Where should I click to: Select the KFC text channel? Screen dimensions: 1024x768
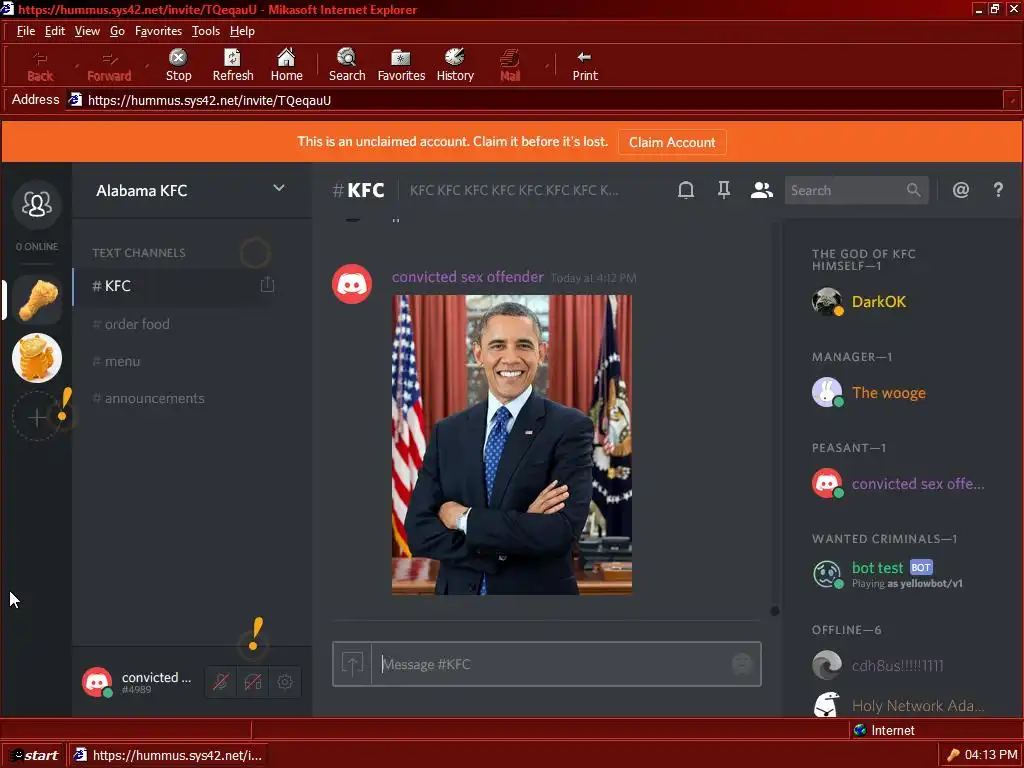174,286
